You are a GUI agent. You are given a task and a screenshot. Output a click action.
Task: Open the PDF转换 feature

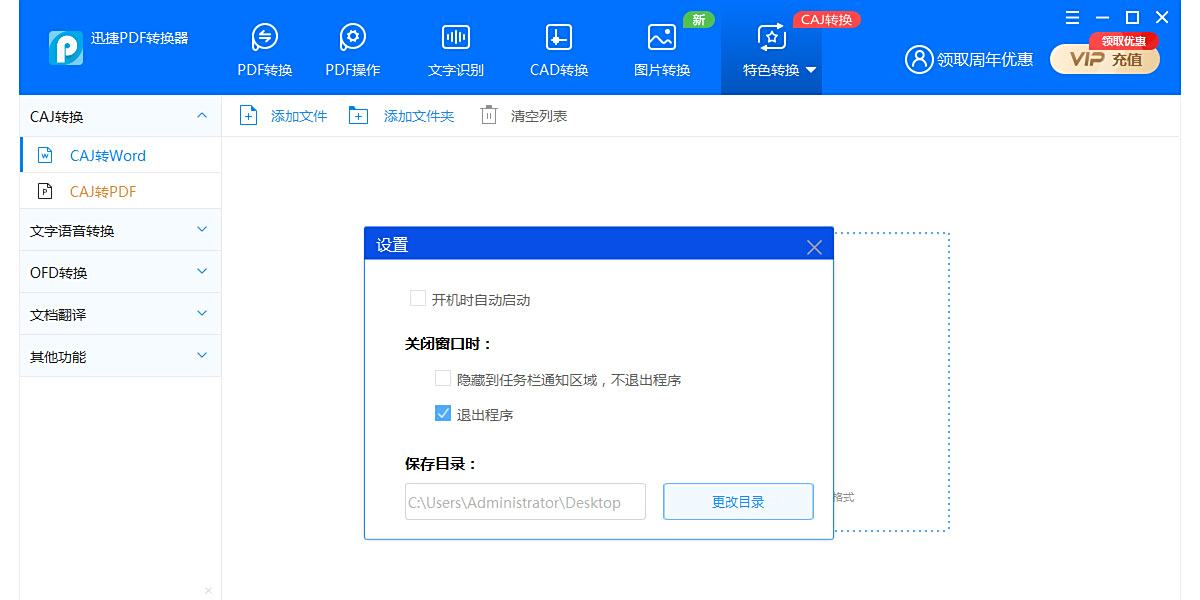pos(264,47)
